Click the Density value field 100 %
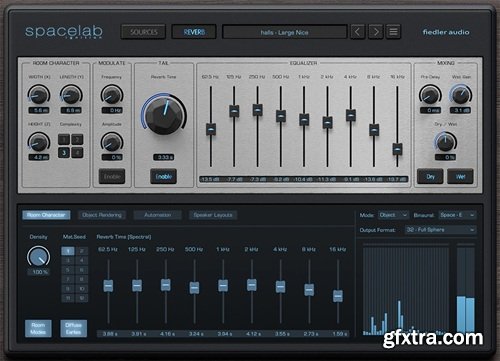 [39, 272]
